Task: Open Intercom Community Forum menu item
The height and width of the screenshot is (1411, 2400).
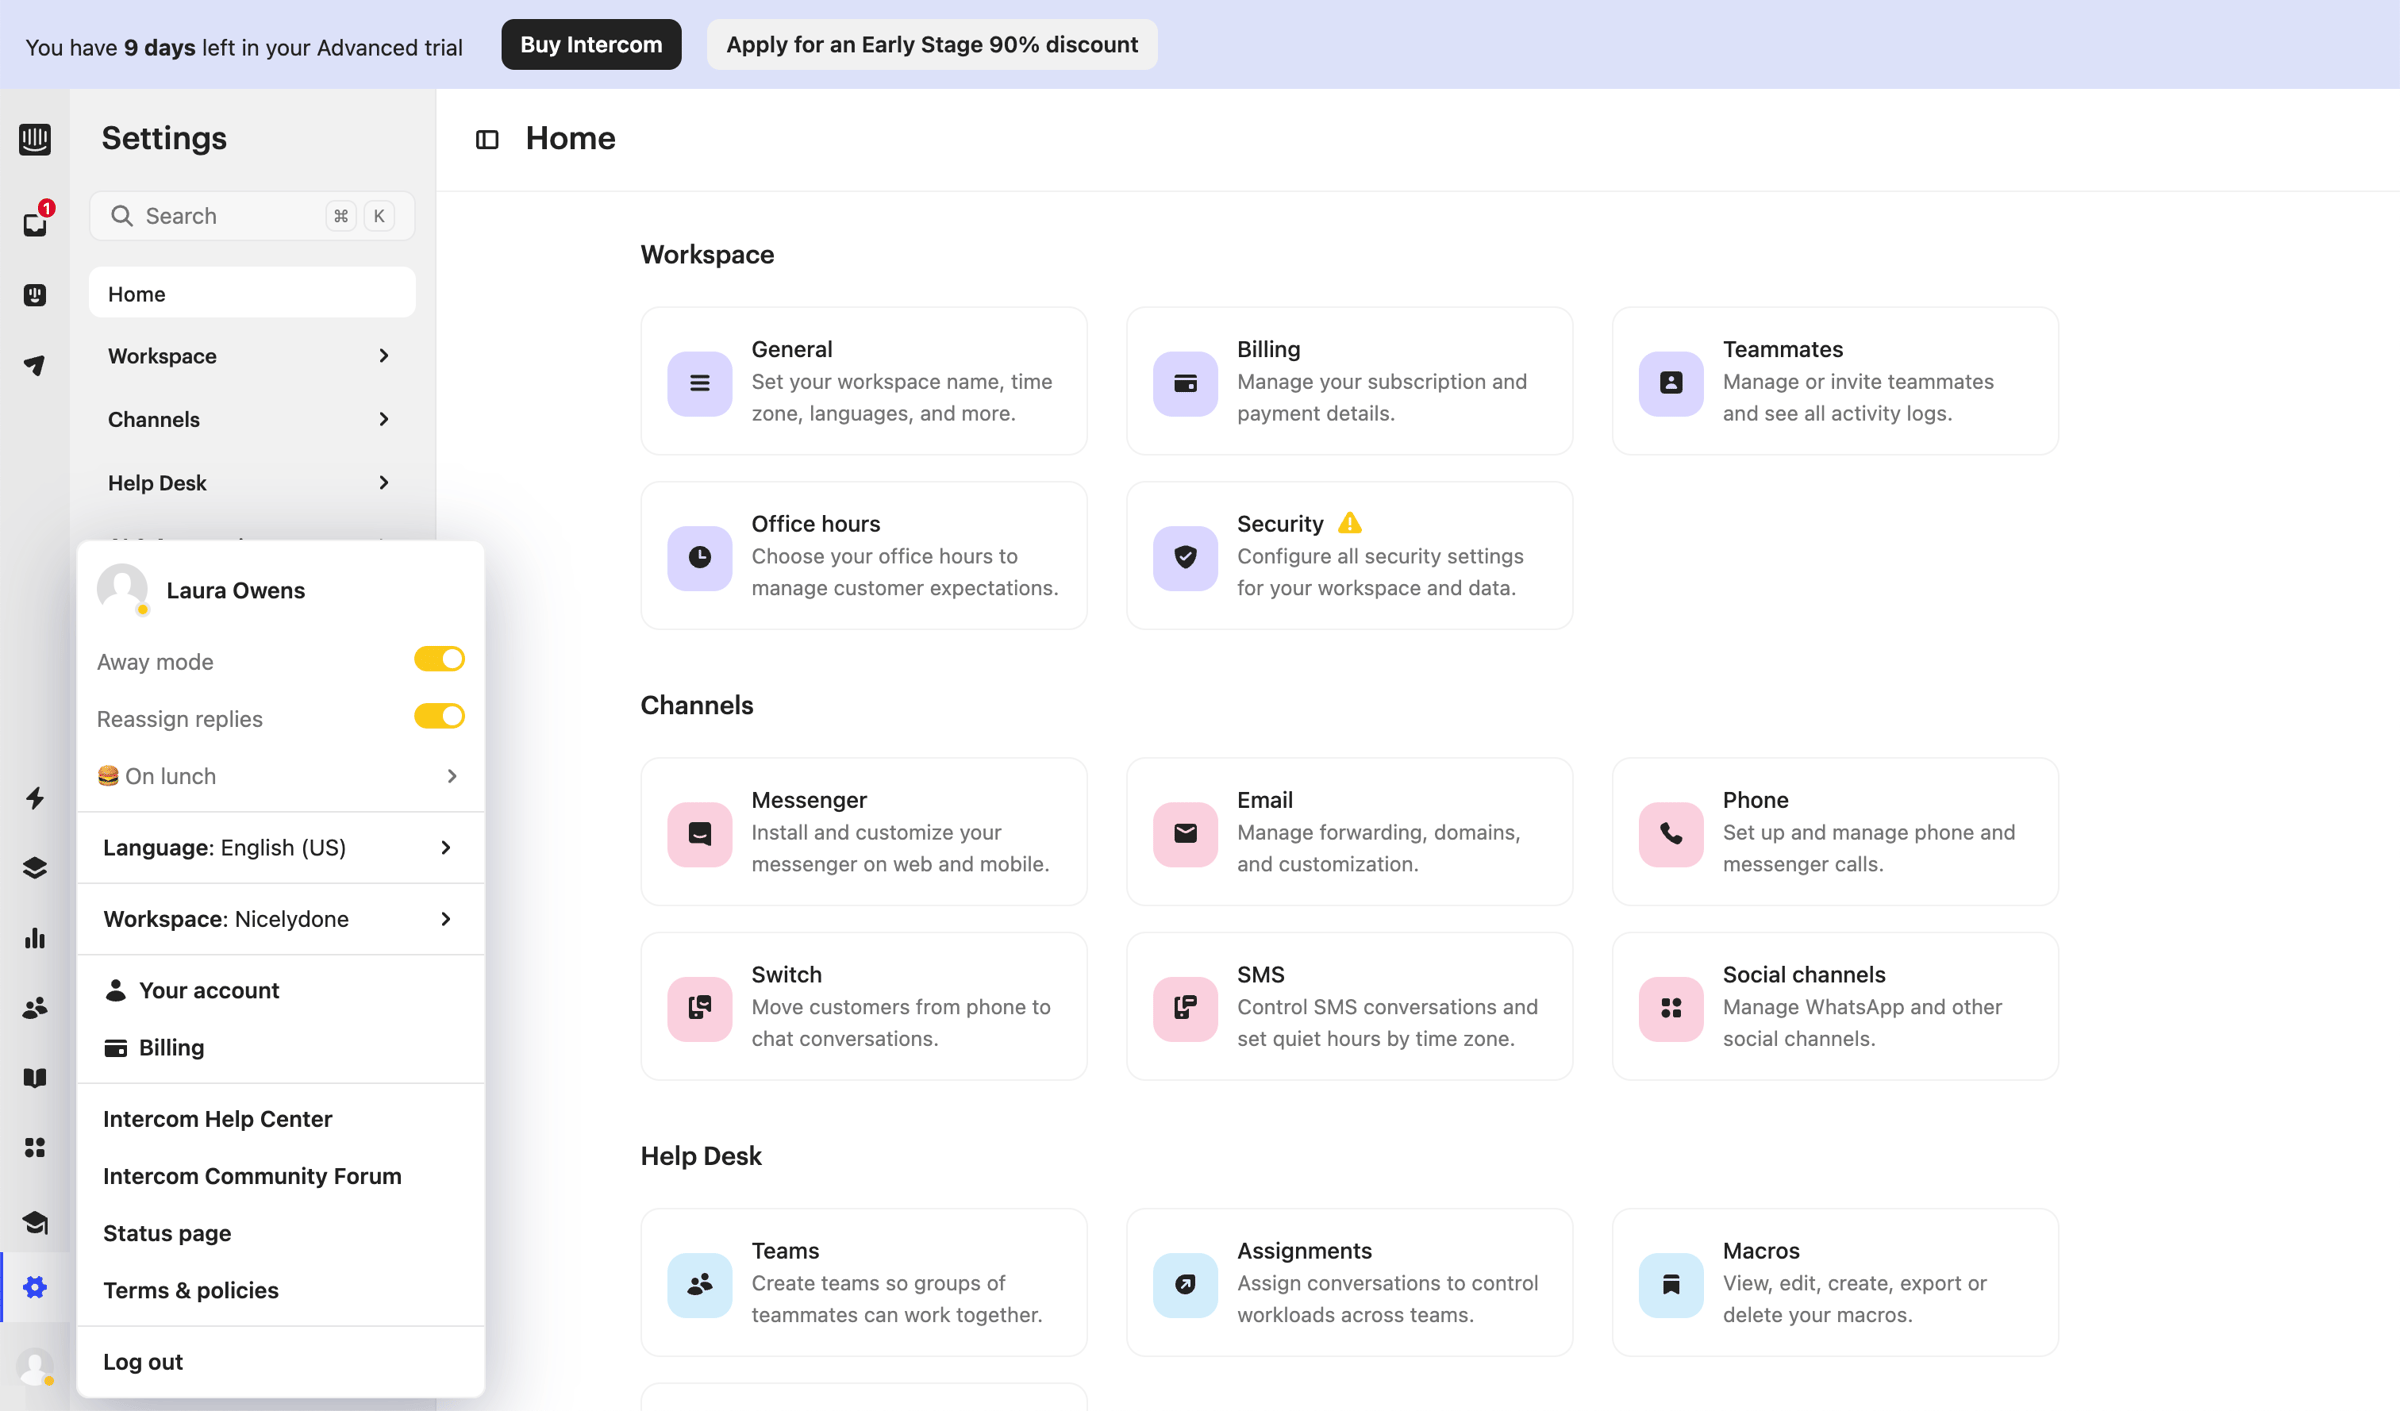Action: coord(280,1176)
